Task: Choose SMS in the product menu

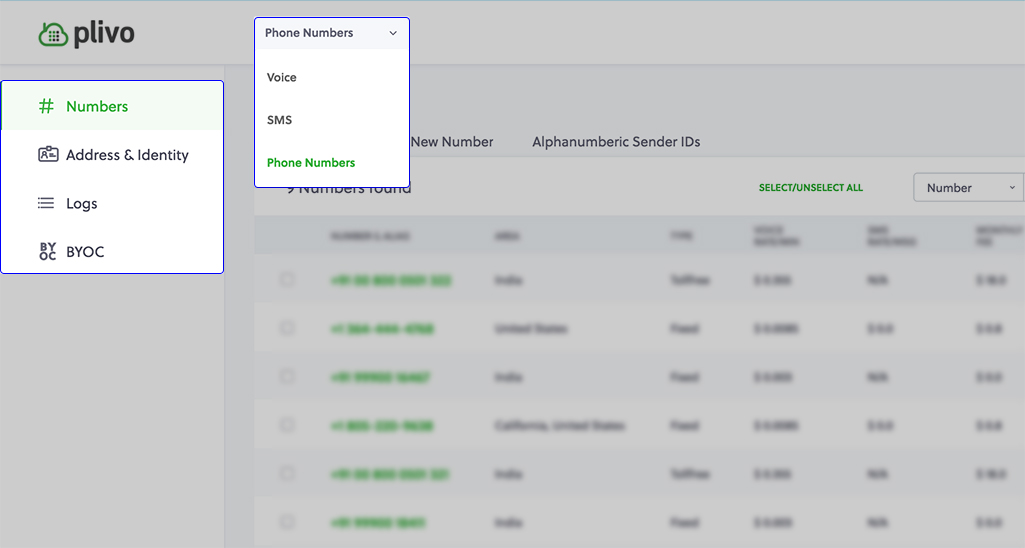Action: click(280, 120)
